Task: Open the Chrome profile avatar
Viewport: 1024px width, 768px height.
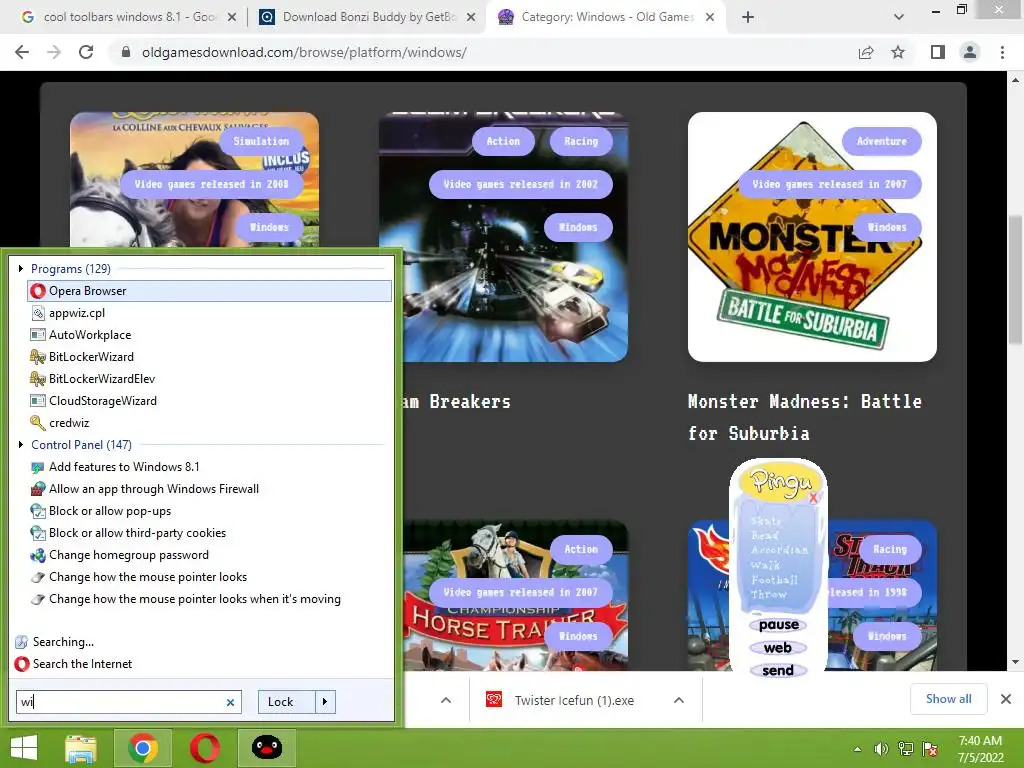Action: click(x=970, y=52)
